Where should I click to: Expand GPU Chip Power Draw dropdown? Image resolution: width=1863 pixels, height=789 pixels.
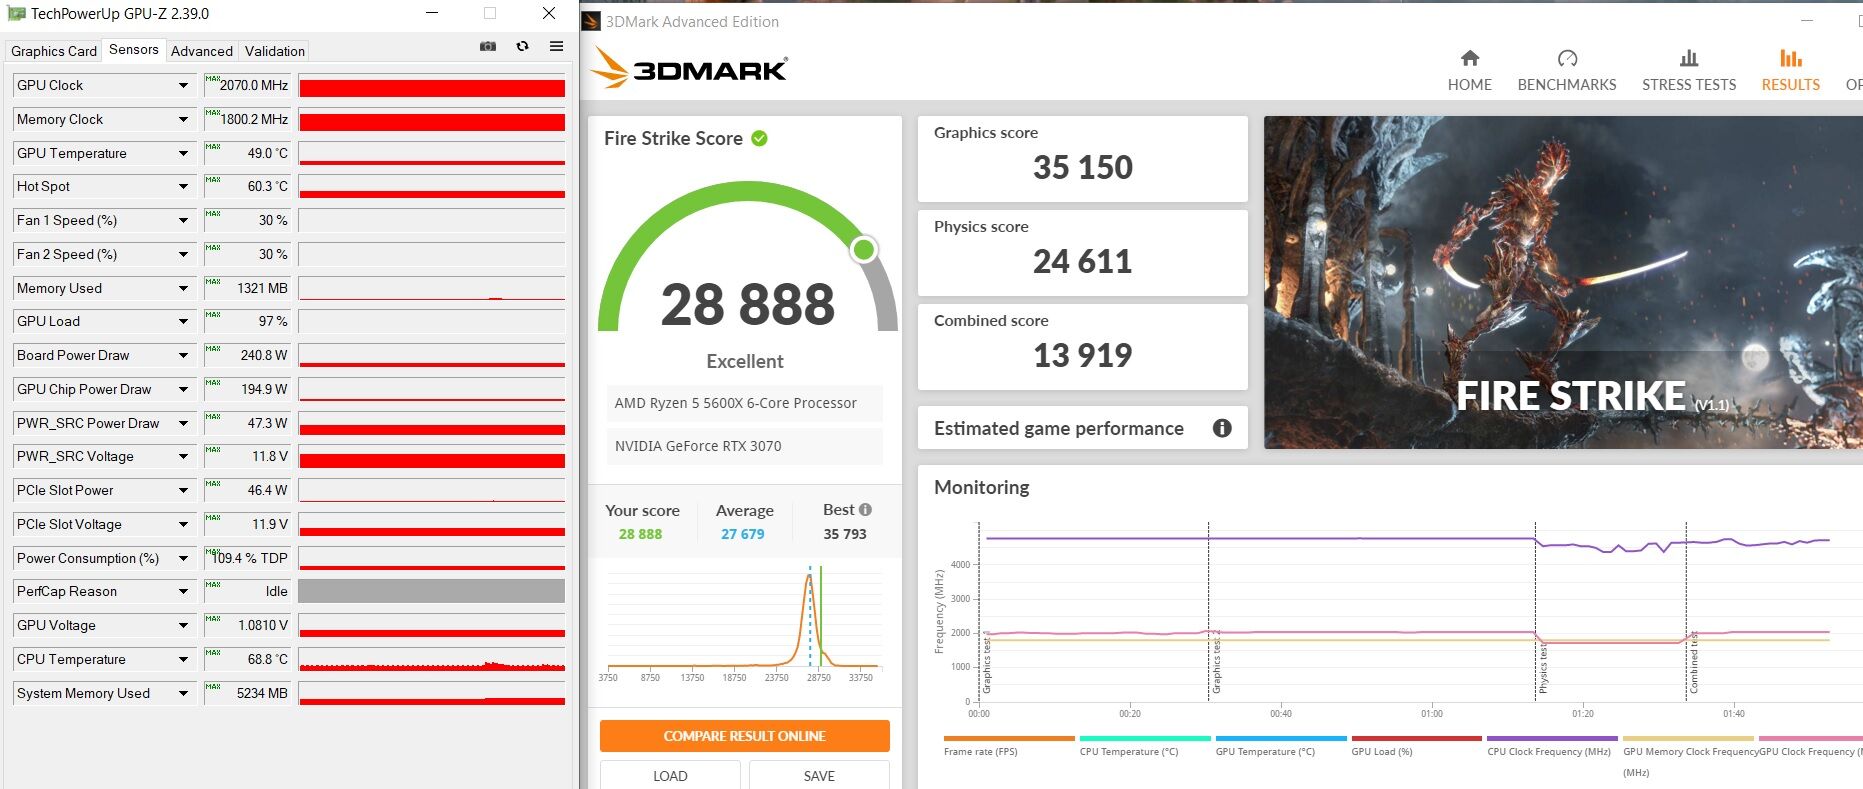click(183, 390)
